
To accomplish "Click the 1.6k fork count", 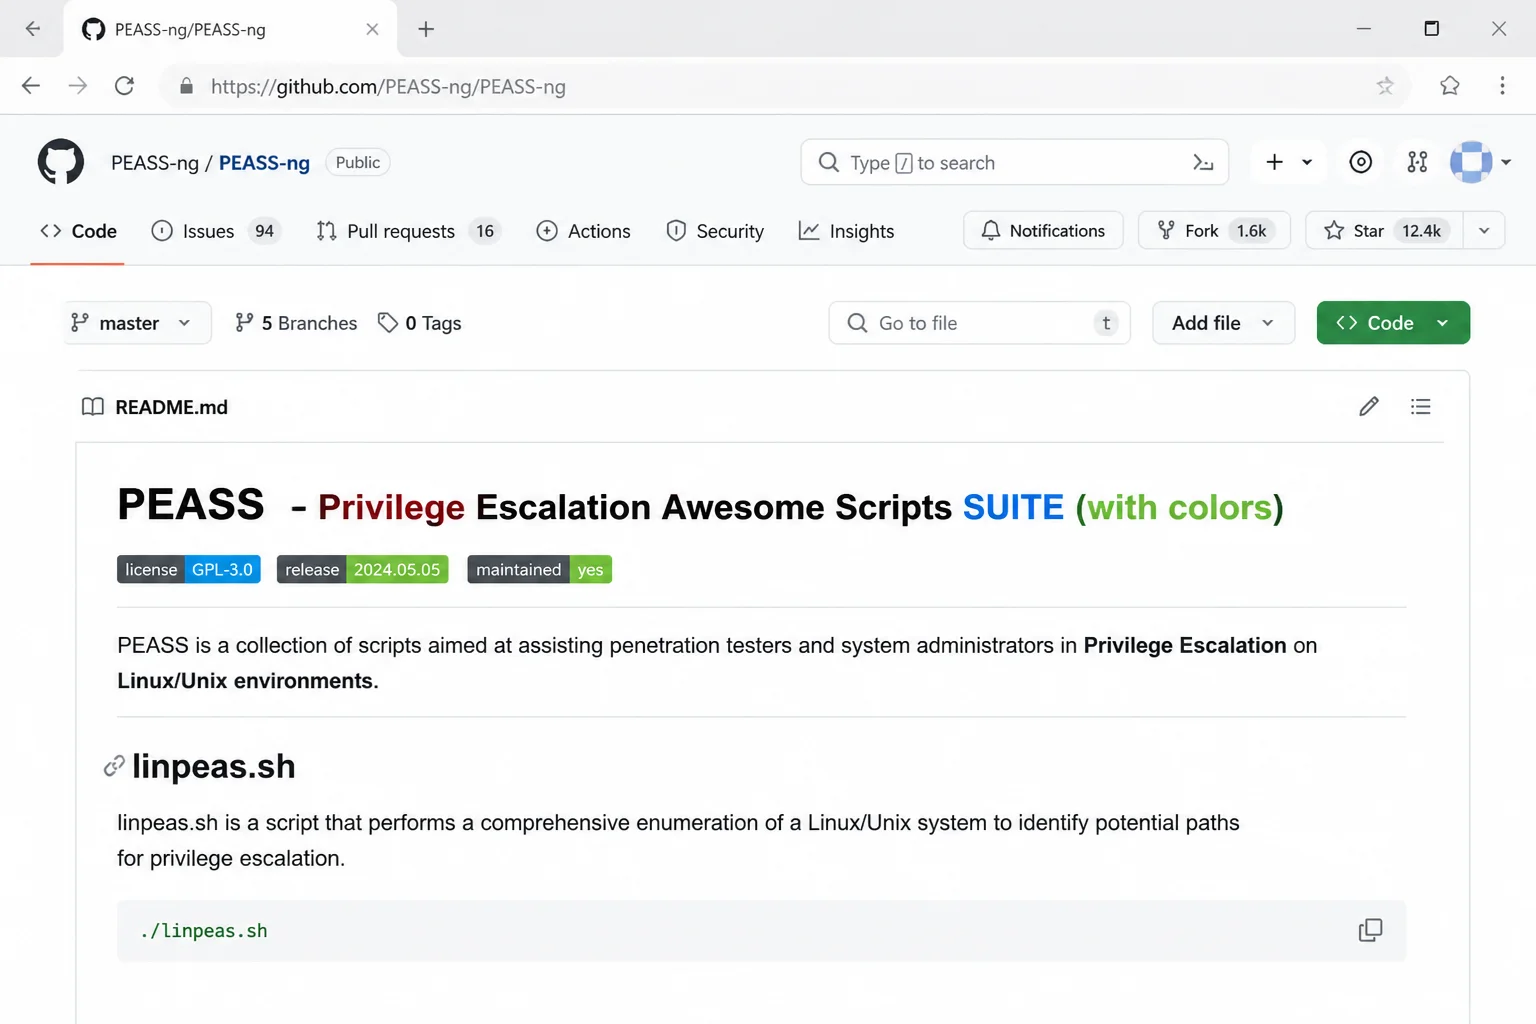I will (x=1251, y=231).
